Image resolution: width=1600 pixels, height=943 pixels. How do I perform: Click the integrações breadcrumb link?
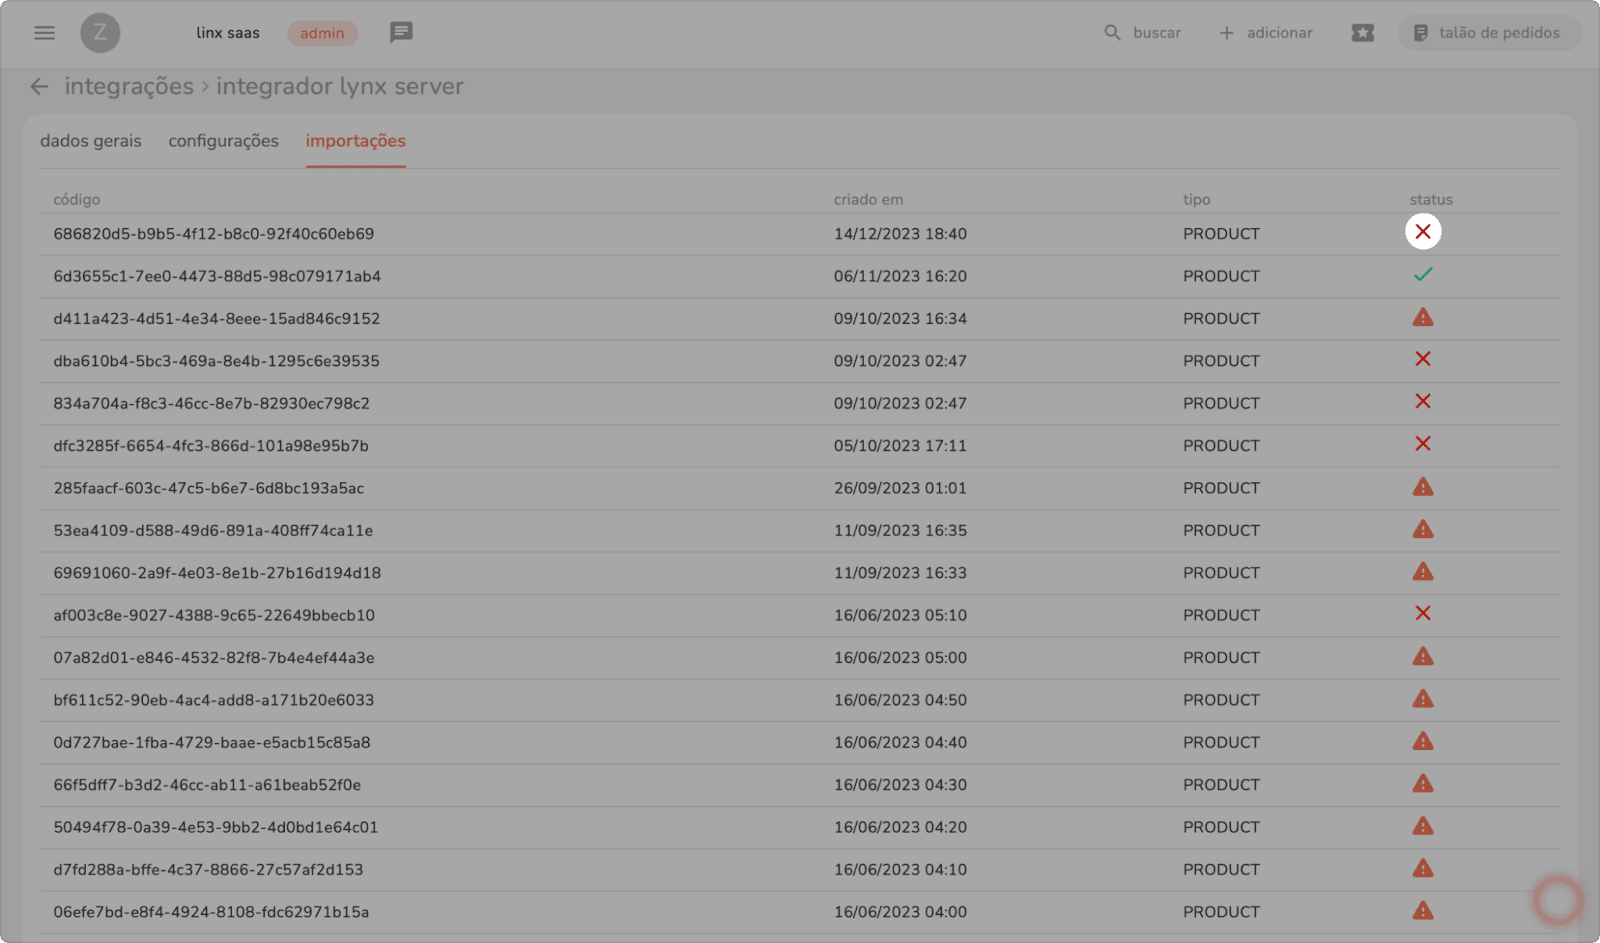click(129, 87)
